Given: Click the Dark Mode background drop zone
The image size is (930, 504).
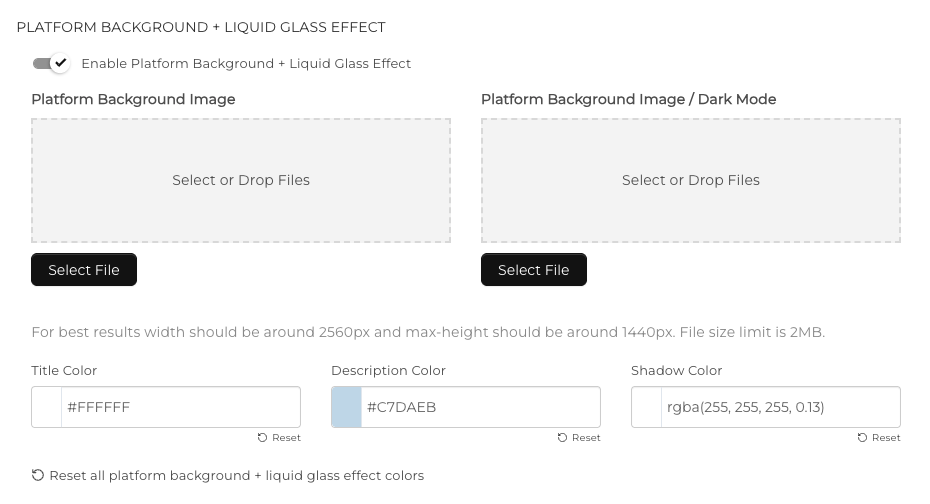Looking at the screenshot, I should pyautogui.click(x=690, y=180).
